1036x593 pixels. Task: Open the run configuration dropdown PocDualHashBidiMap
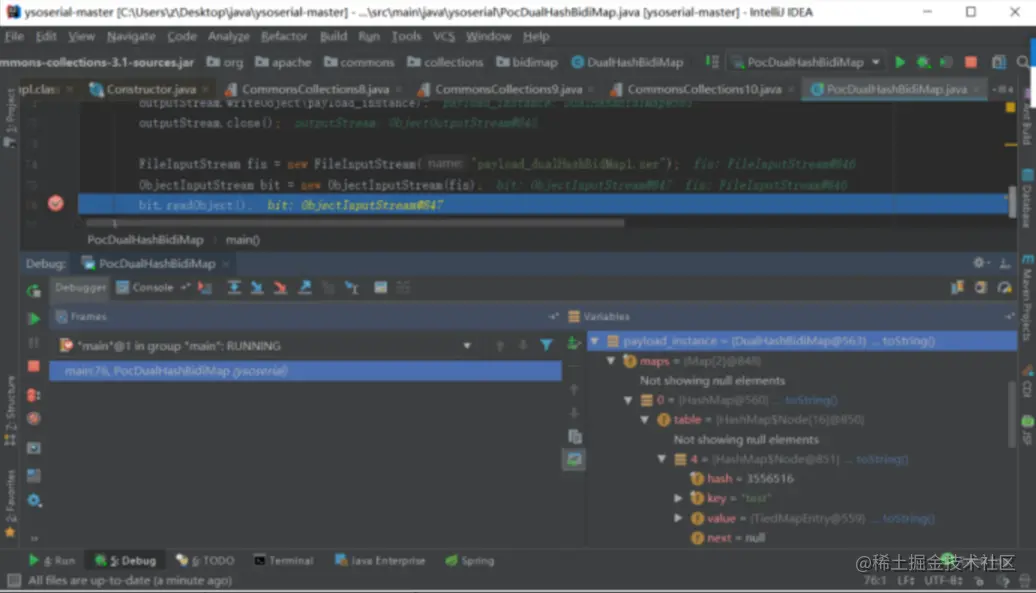[806, 62]
